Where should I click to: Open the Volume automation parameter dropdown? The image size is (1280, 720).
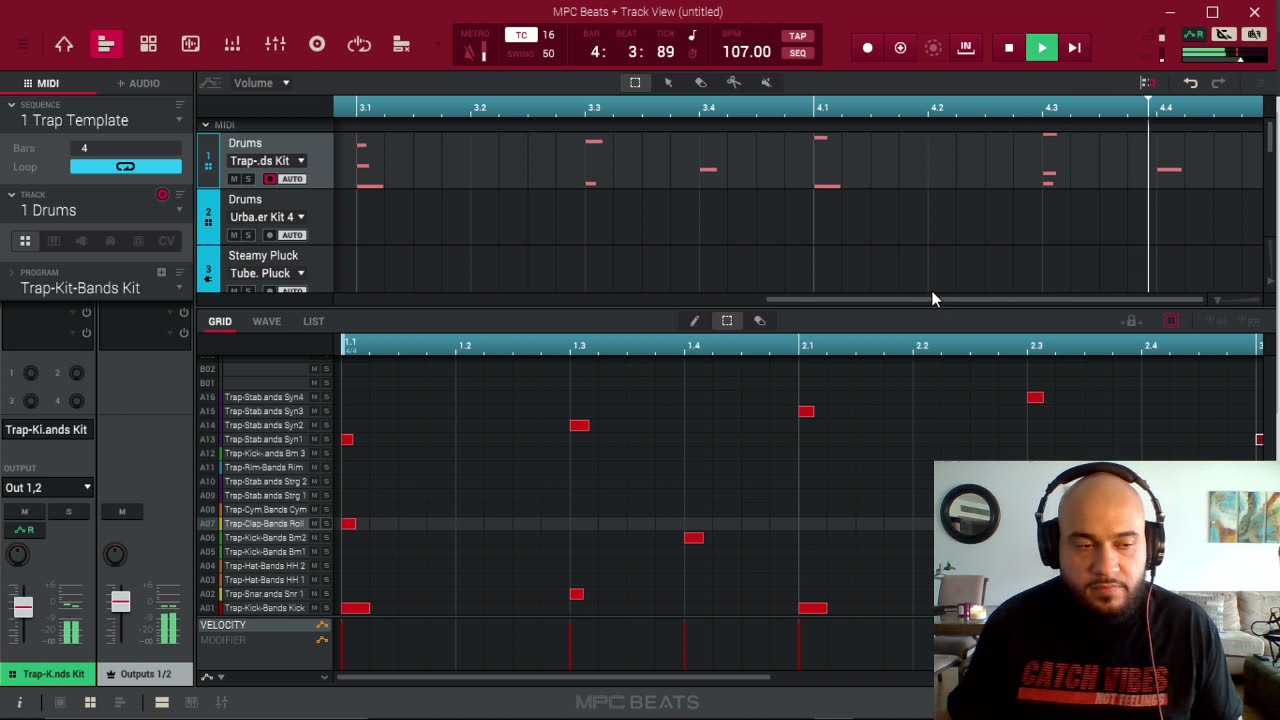[262, 83]
